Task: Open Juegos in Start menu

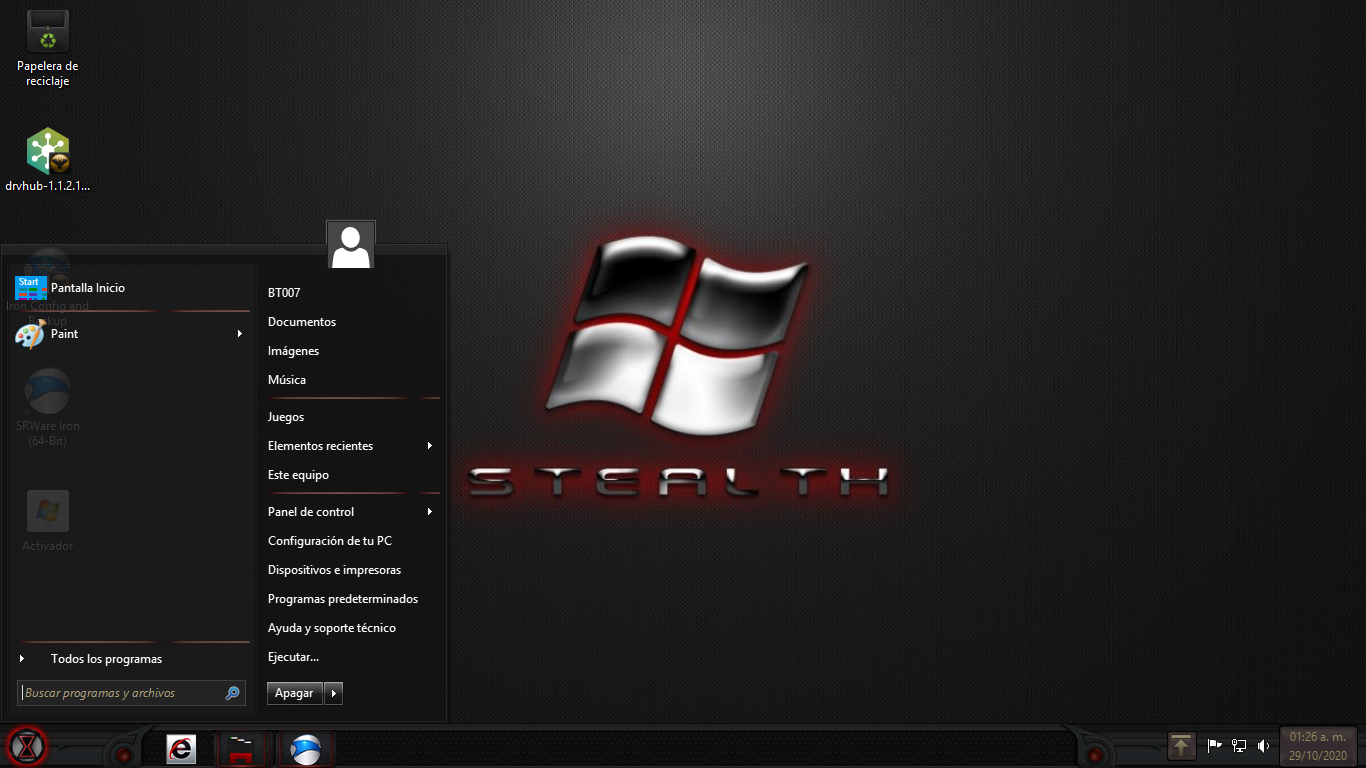Action: point(286,417)
